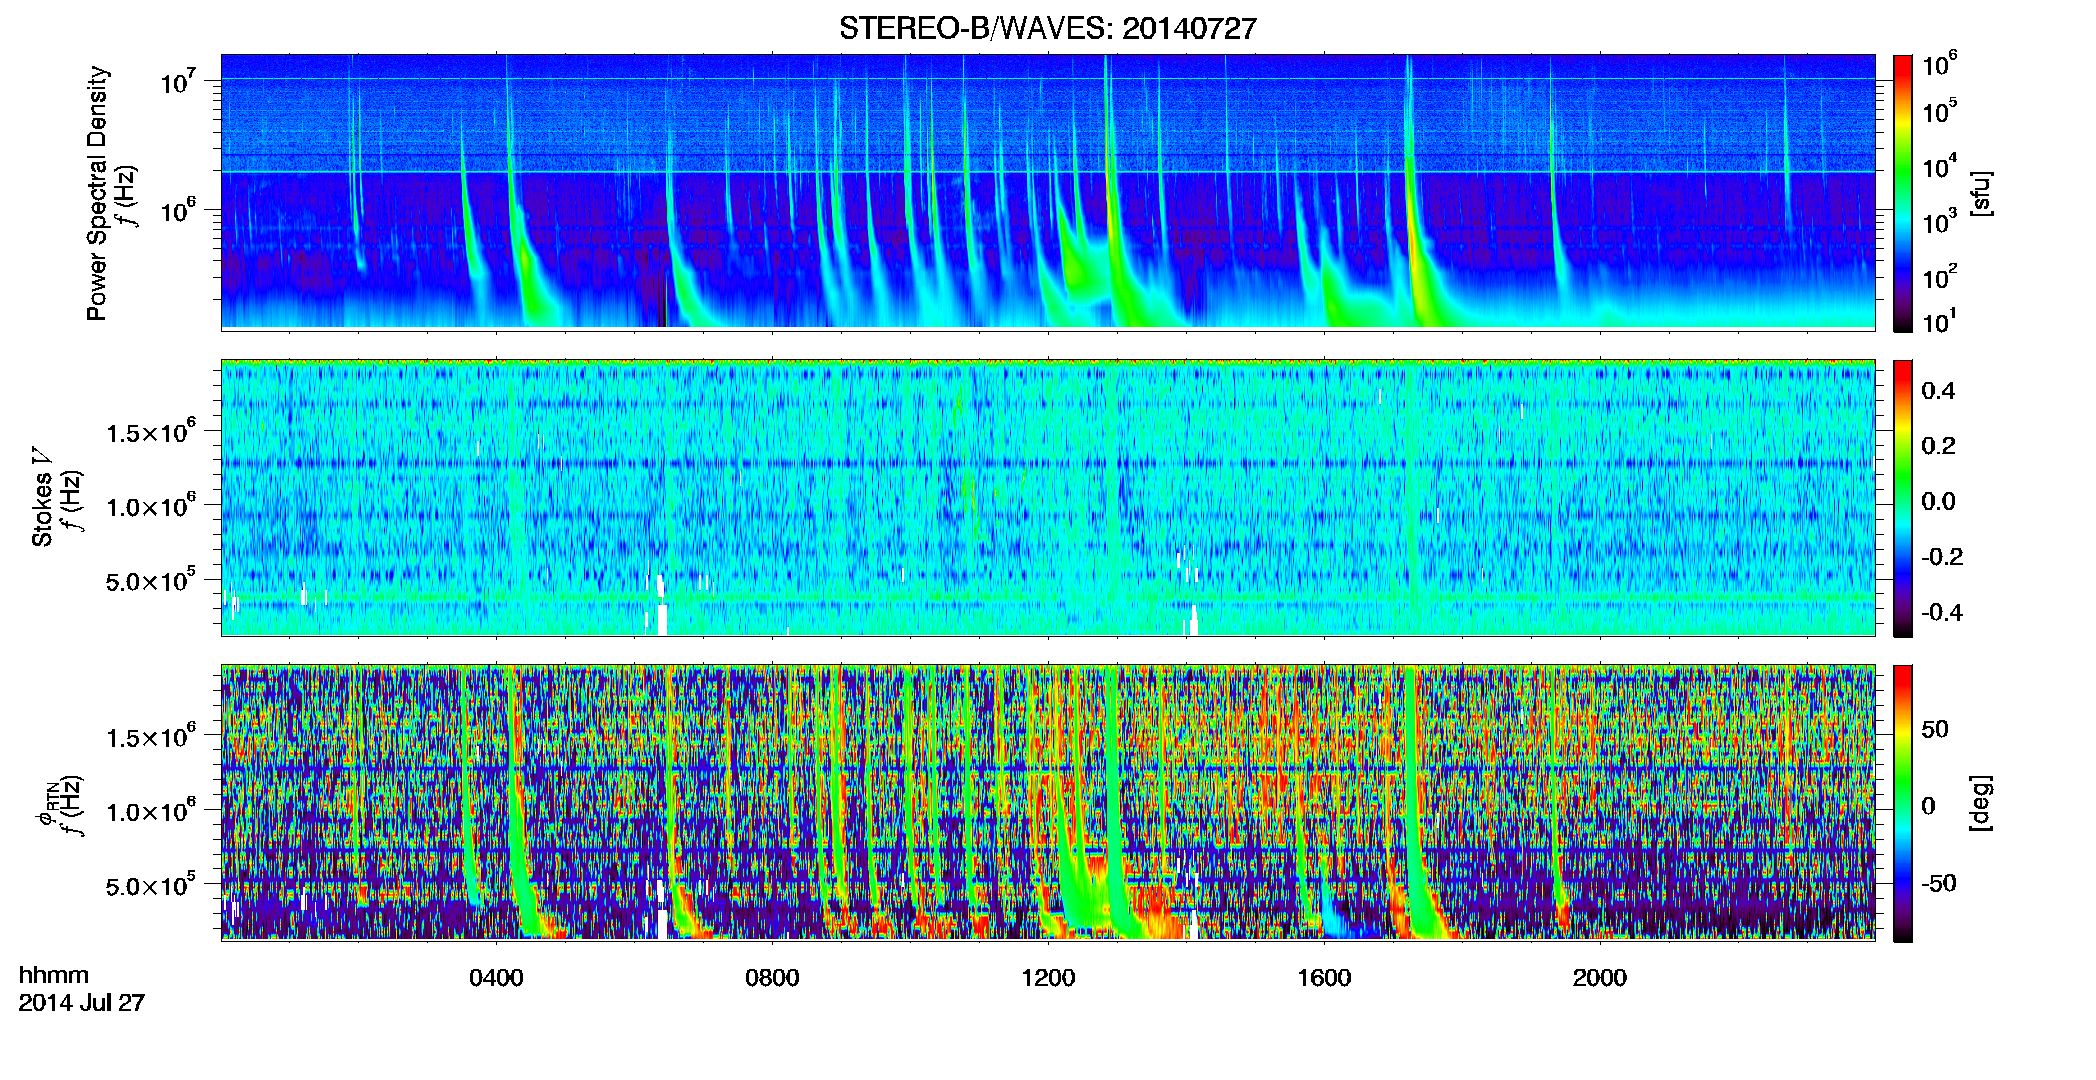2096x1080 pixels.
Task: Click the 50 degrees colorbar tick label
Action: coord(1935,729)
